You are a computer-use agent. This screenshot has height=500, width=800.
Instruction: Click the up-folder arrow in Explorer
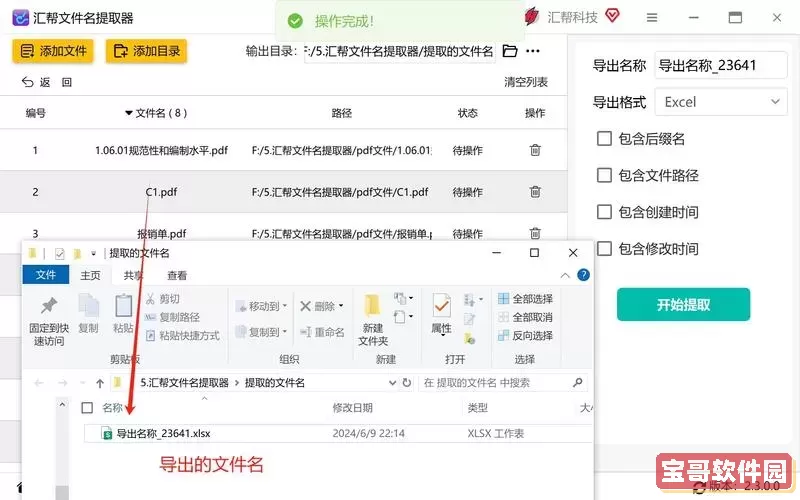coord(100,383)
